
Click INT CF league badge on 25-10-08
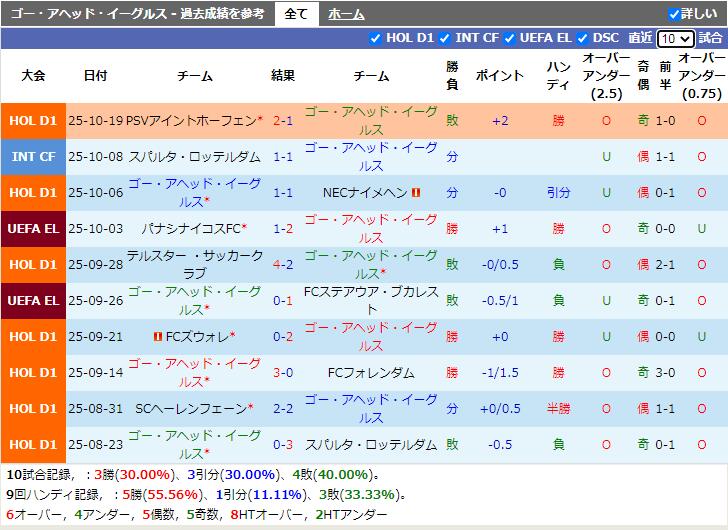pos(33,157)
